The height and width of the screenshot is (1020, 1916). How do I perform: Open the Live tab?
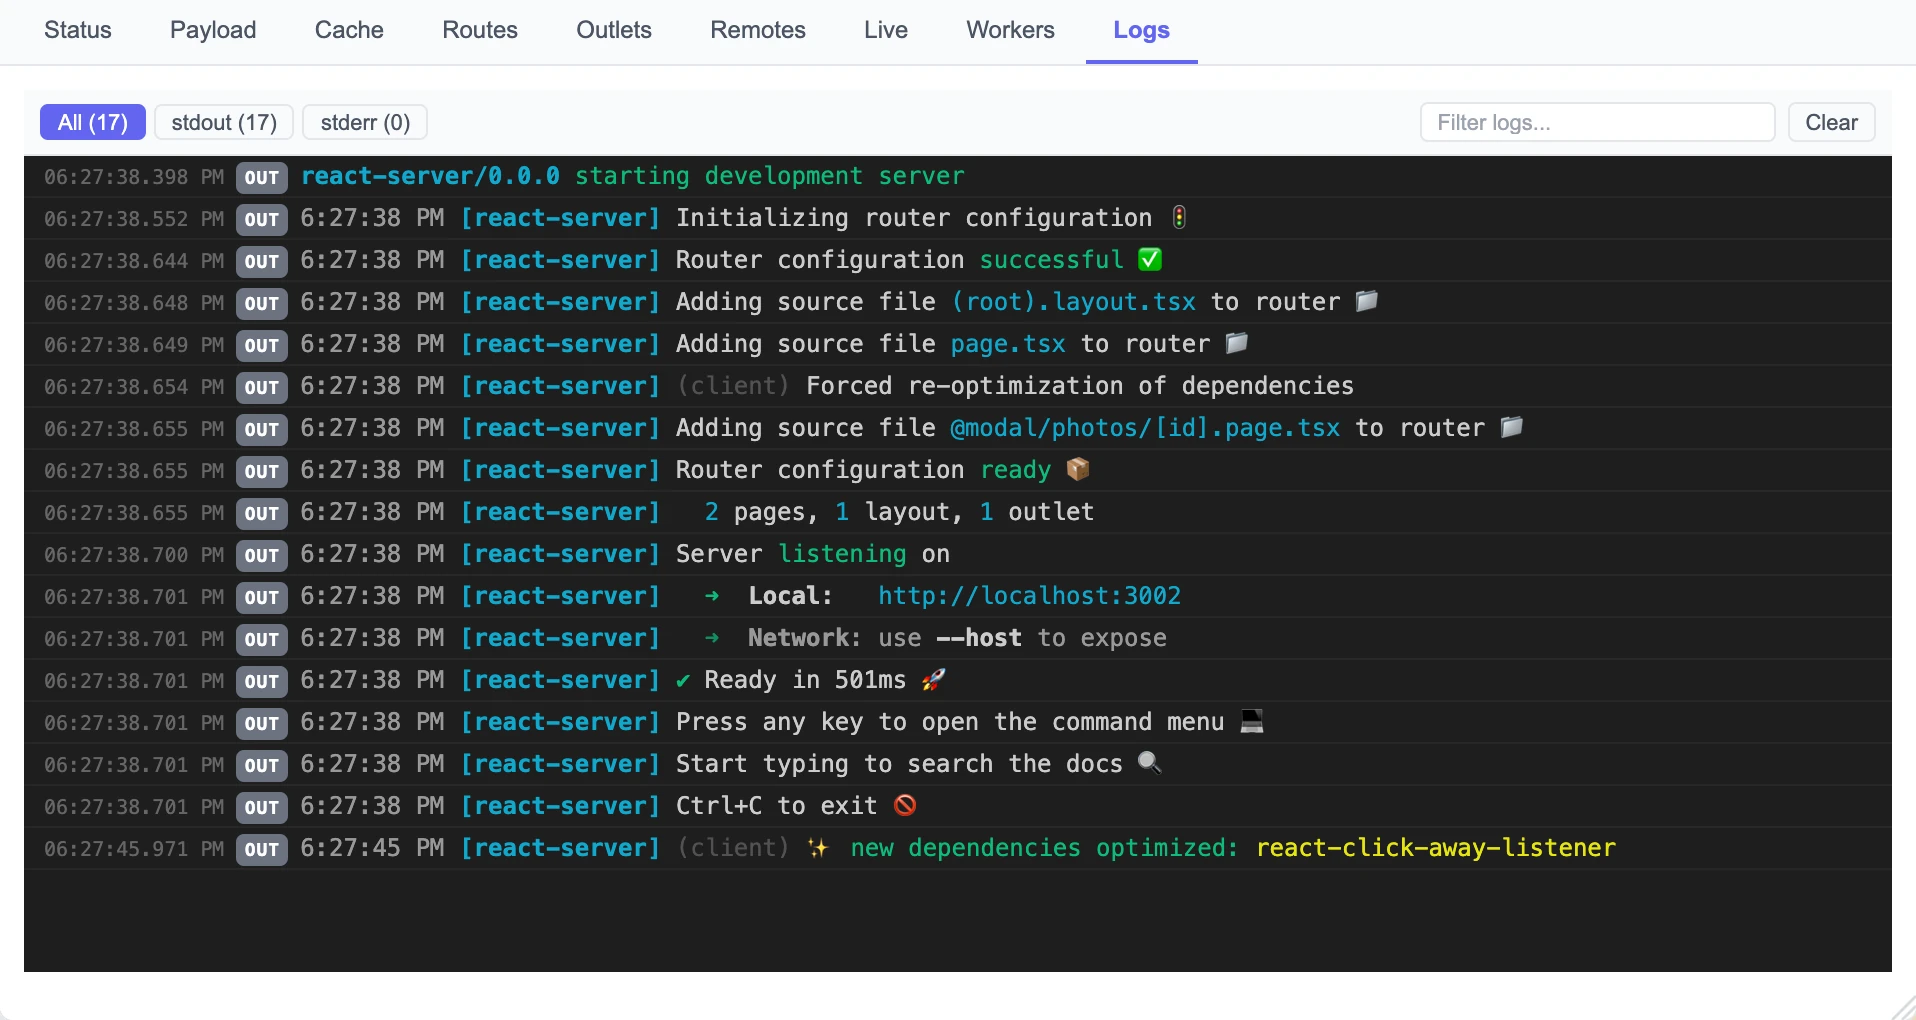tap(886, 30)
